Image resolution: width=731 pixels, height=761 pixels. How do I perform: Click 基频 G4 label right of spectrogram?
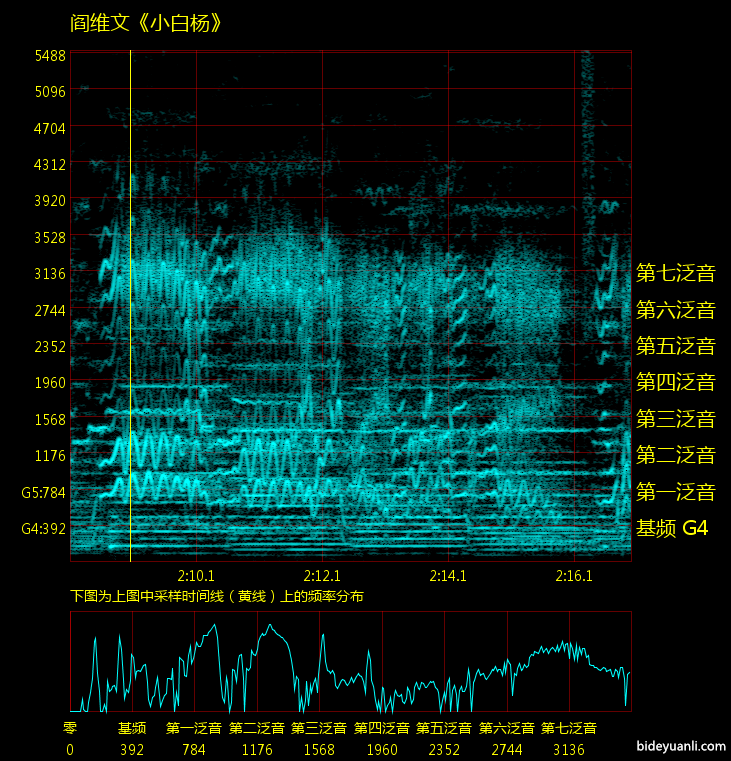(x=672, y=528)
